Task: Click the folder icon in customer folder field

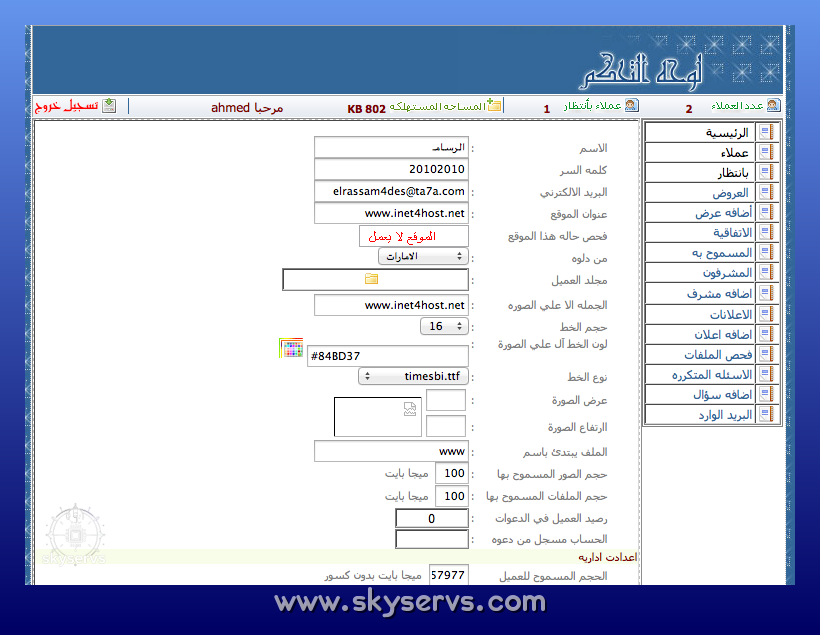Action: [371, 279]
